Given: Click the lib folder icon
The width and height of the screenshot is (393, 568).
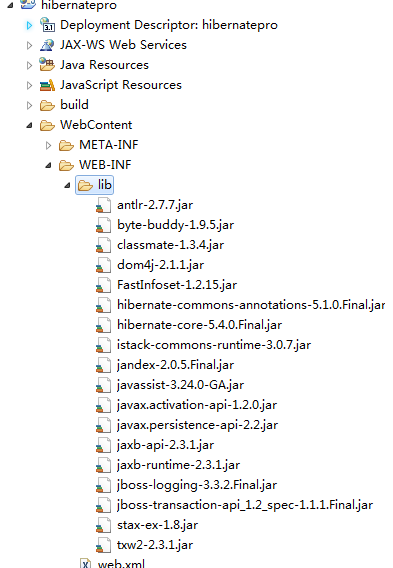Looking at the screenshot, I should point(85,185).
